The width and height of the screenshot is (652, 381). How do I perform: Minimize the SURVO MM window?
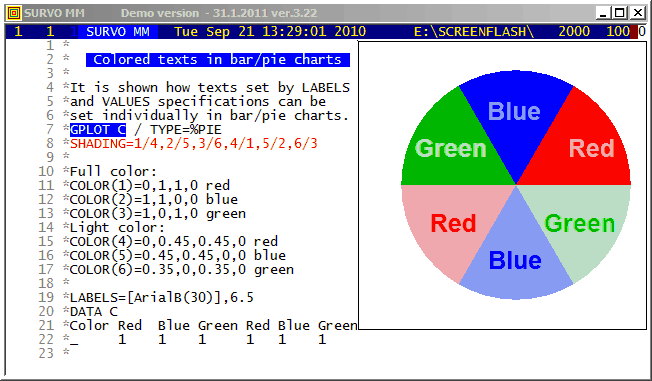click(x=603, y=13)
